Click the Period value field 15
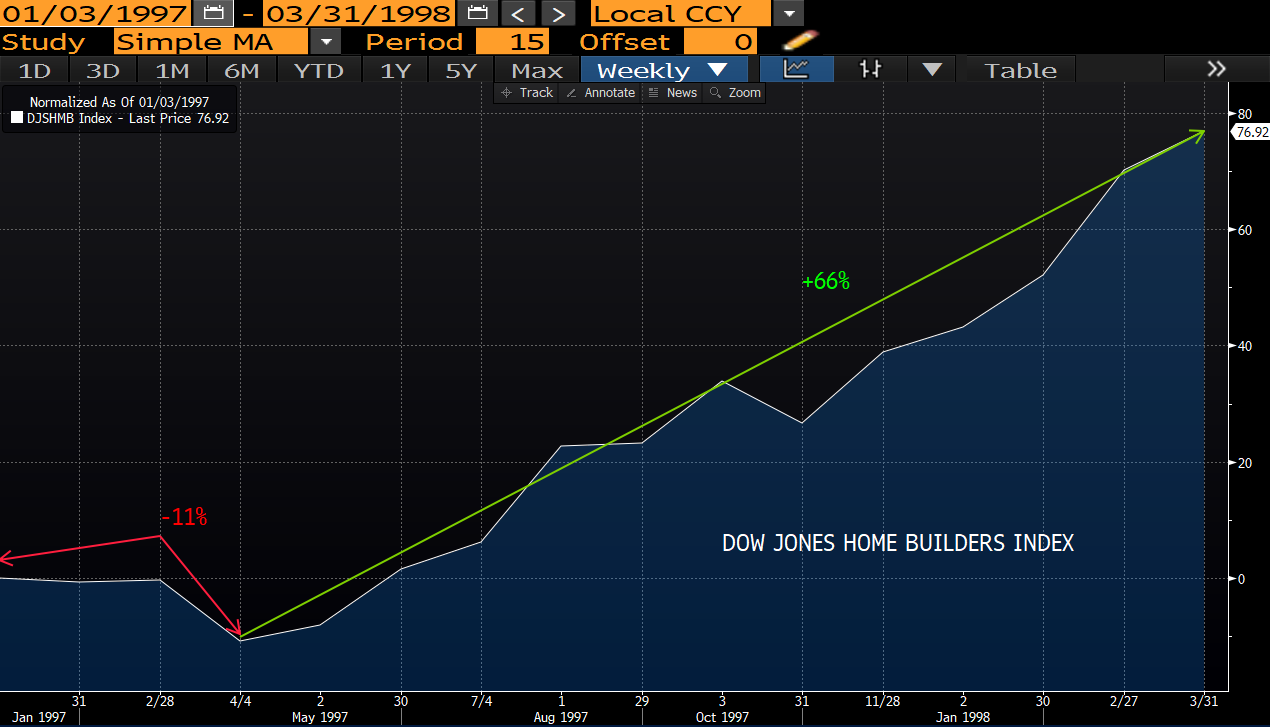Image resolution: width=1270 pixels, height=727 pixels. (513, 42)
